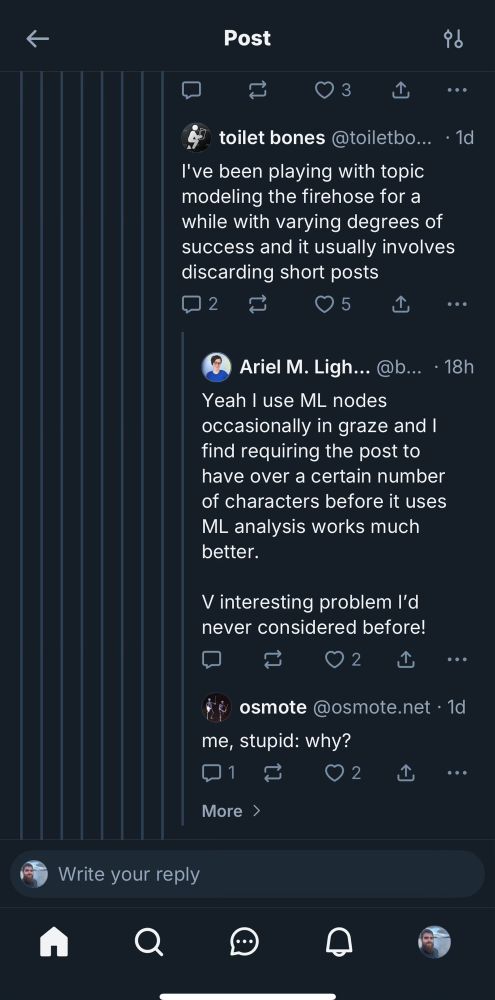Open toilet bones profile avatar
The width and height of the screenshot is (495, 1000).
196,137
